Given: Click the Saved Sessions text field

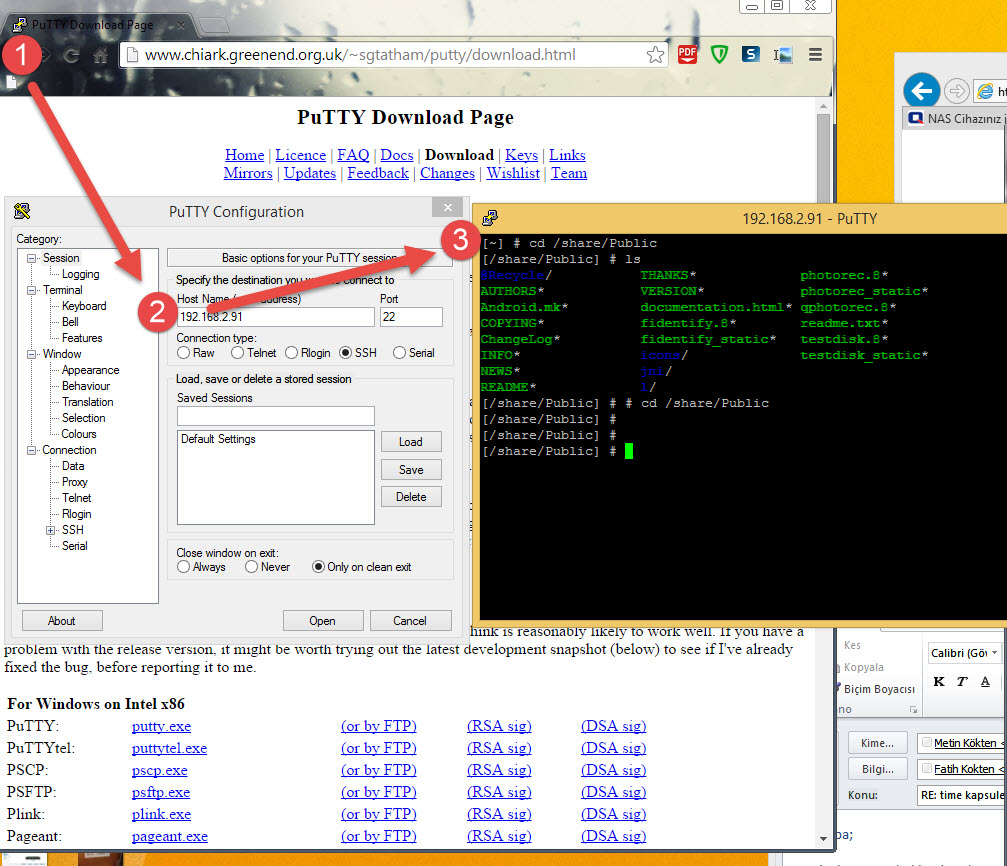Looking at the screenshot, I should point(276,416).
